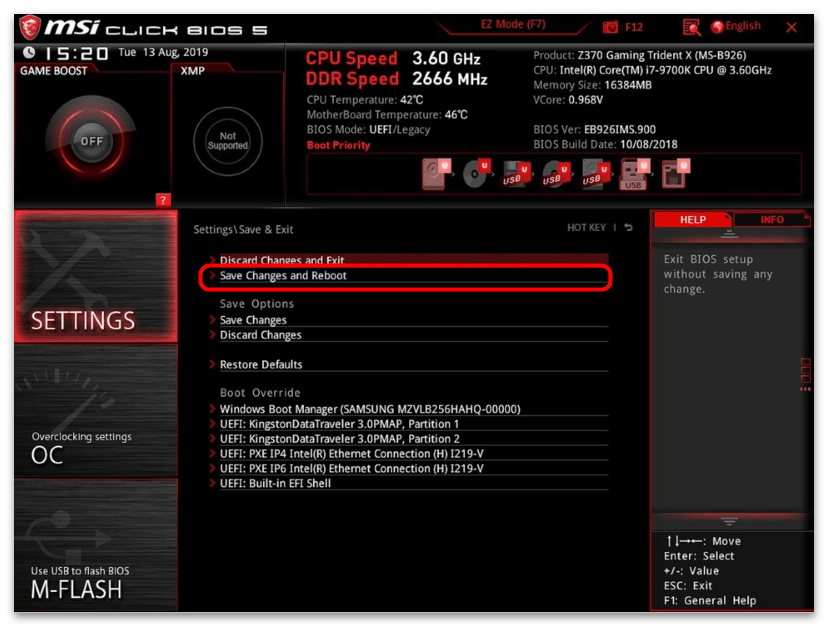The height and width of the screenshot is (627, 828).
Task: Click the BIOS Build Date 10/08/2018 text
Action: (x=605, y=144)
